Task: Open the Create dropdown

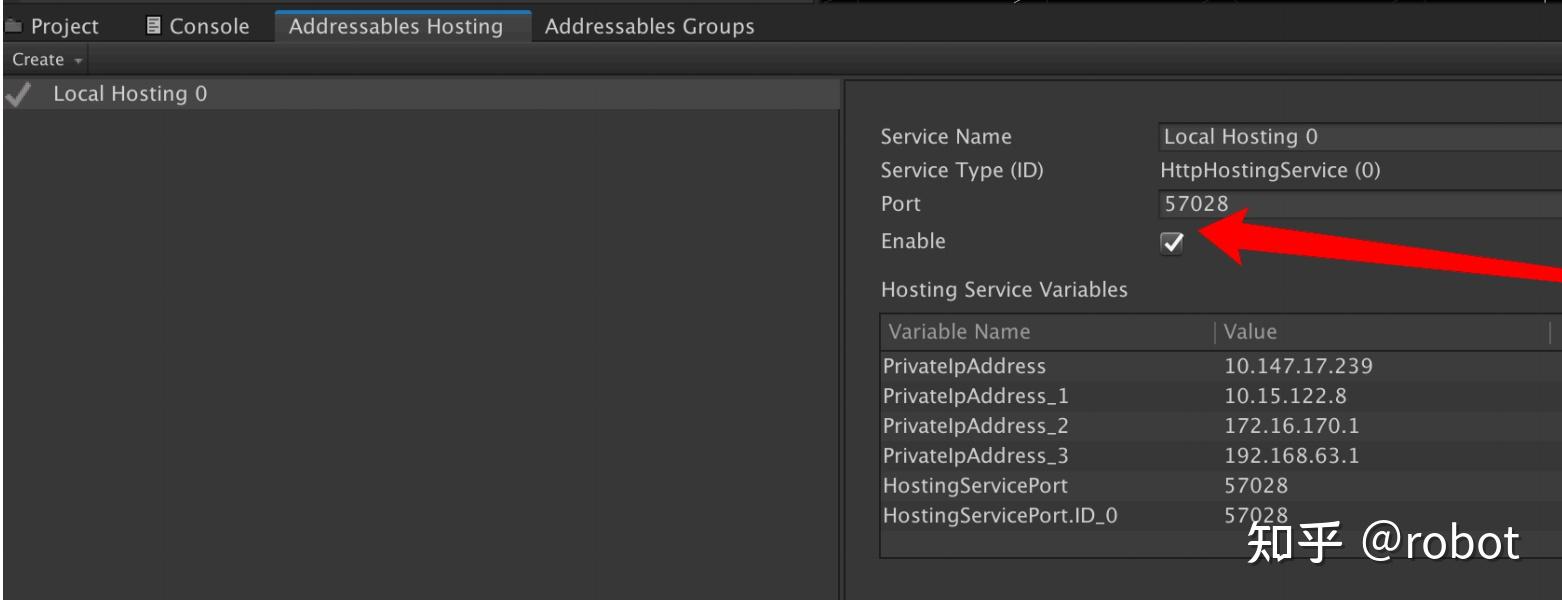Action: coord(40,60)
